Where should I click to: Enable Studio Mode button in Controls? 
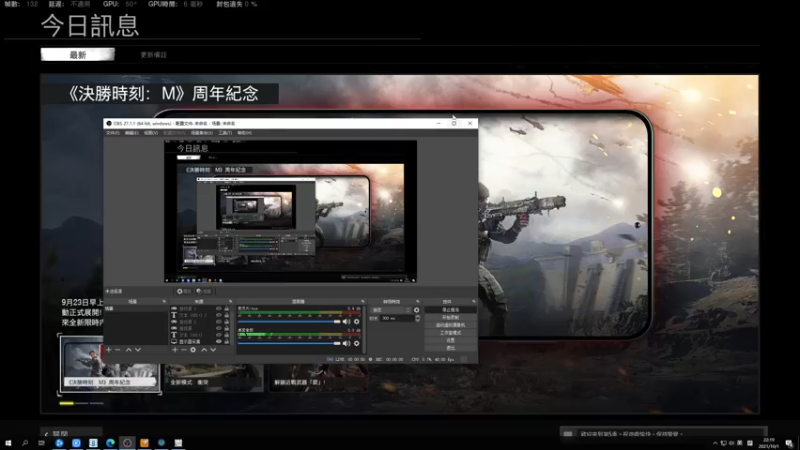pyautogui.click(x=451, y=333)
